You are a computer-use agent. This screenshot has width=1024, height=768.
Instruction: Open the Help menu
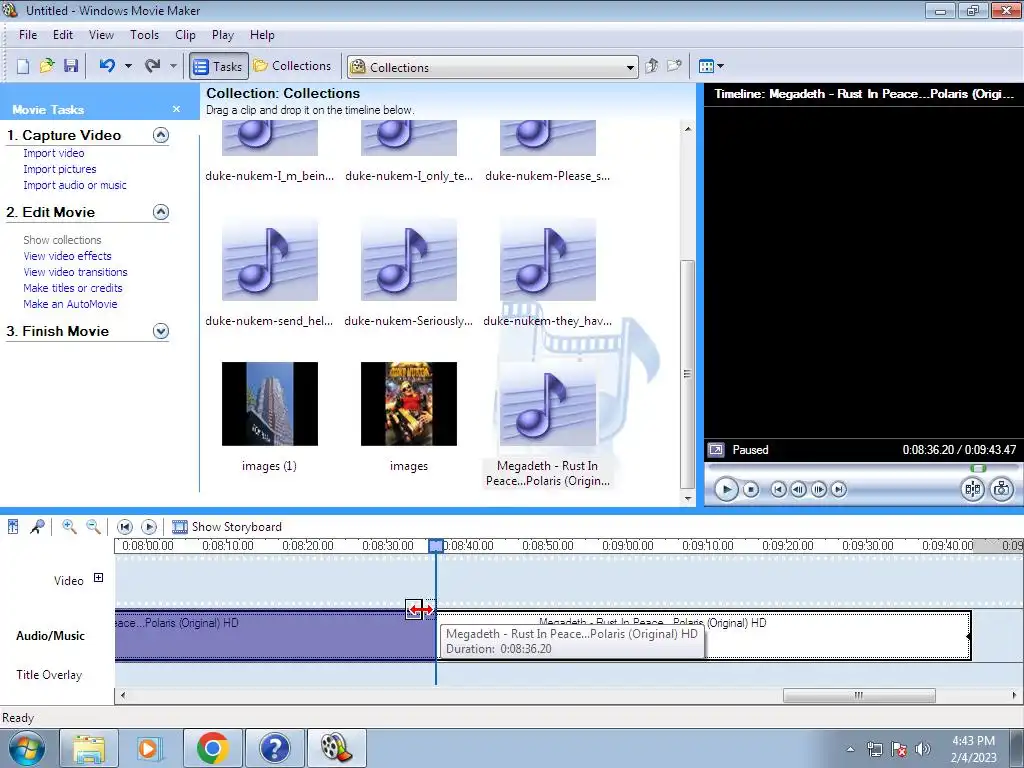(262, 35)
